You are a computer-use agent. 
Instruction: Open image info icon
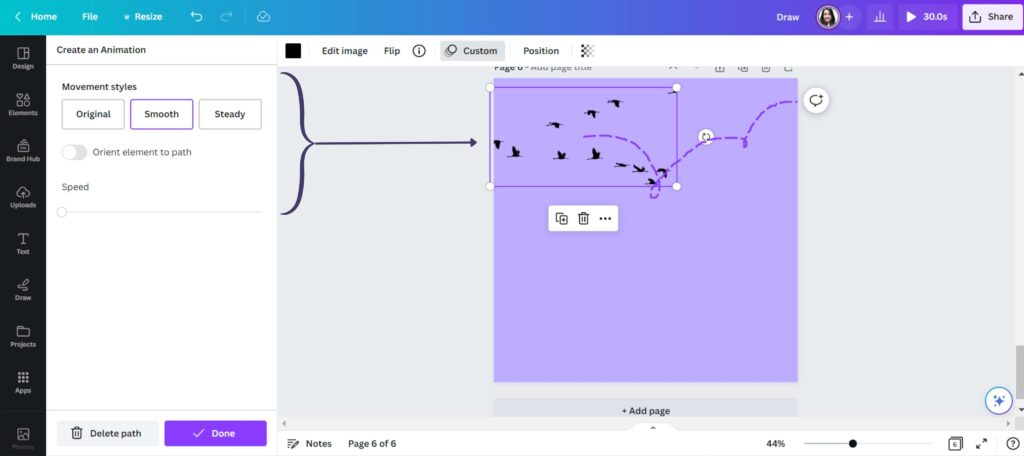tap(419, 51)
